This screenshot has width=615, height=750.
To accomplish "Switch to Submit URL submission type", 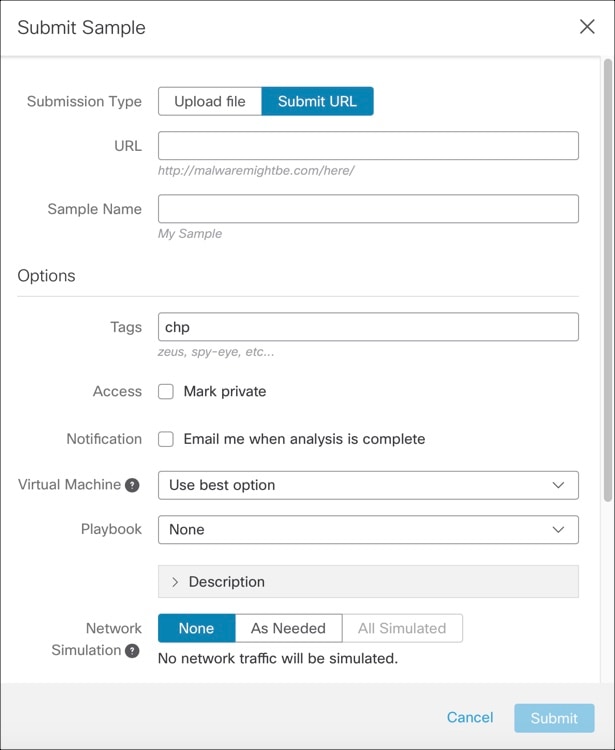I will click(317, 101).
